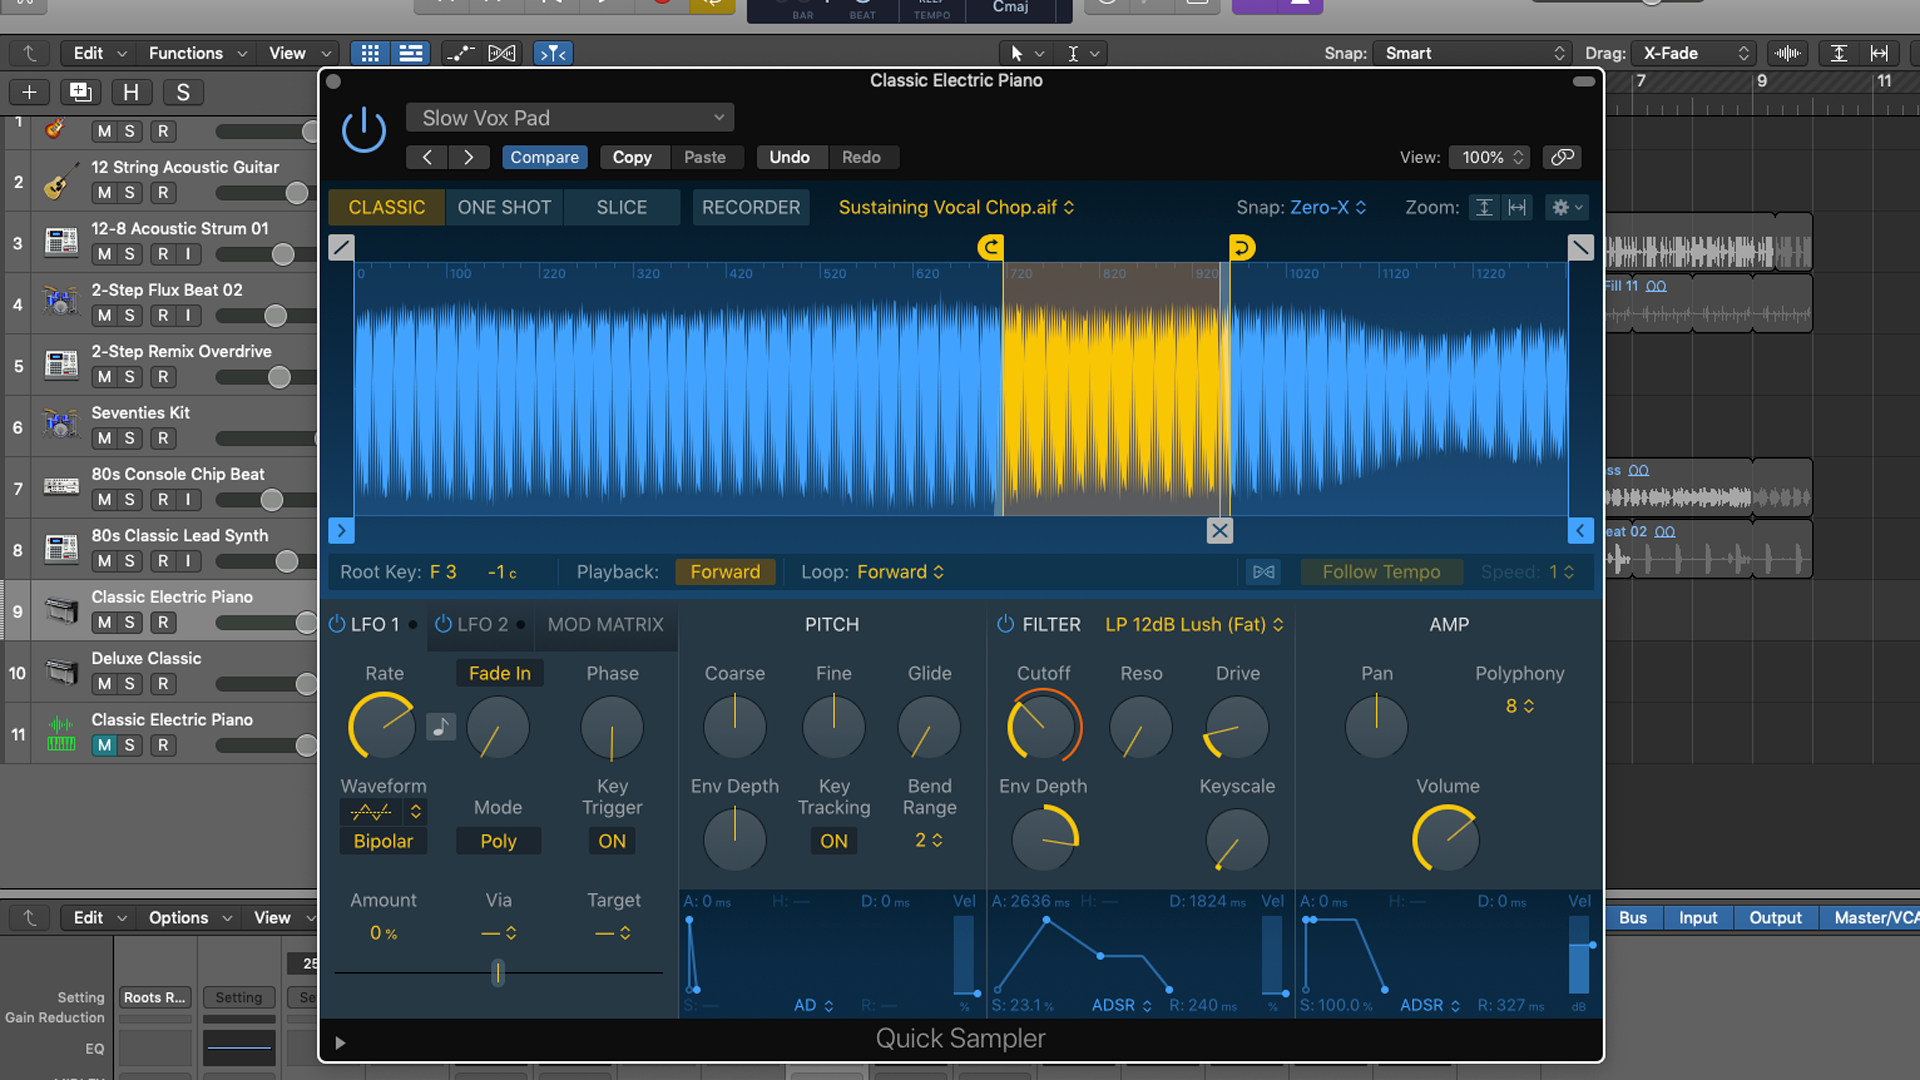The image size is (1920, 1080).
Task: Click the Flex view icon in toolbar
Action: click(x=502, y=53)
